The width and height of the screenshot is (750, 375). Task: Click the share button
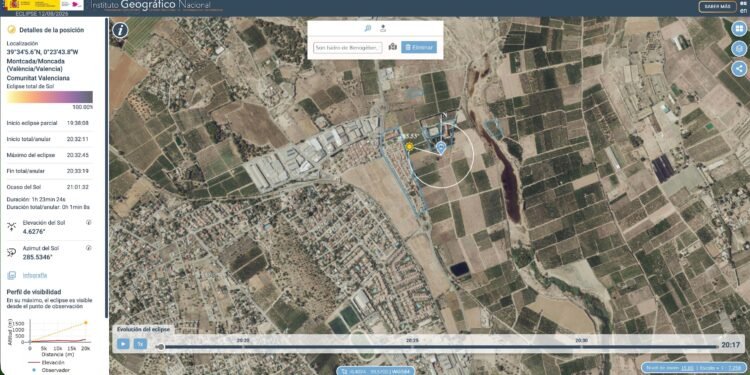pyautogui.click(x=739, y=68)
